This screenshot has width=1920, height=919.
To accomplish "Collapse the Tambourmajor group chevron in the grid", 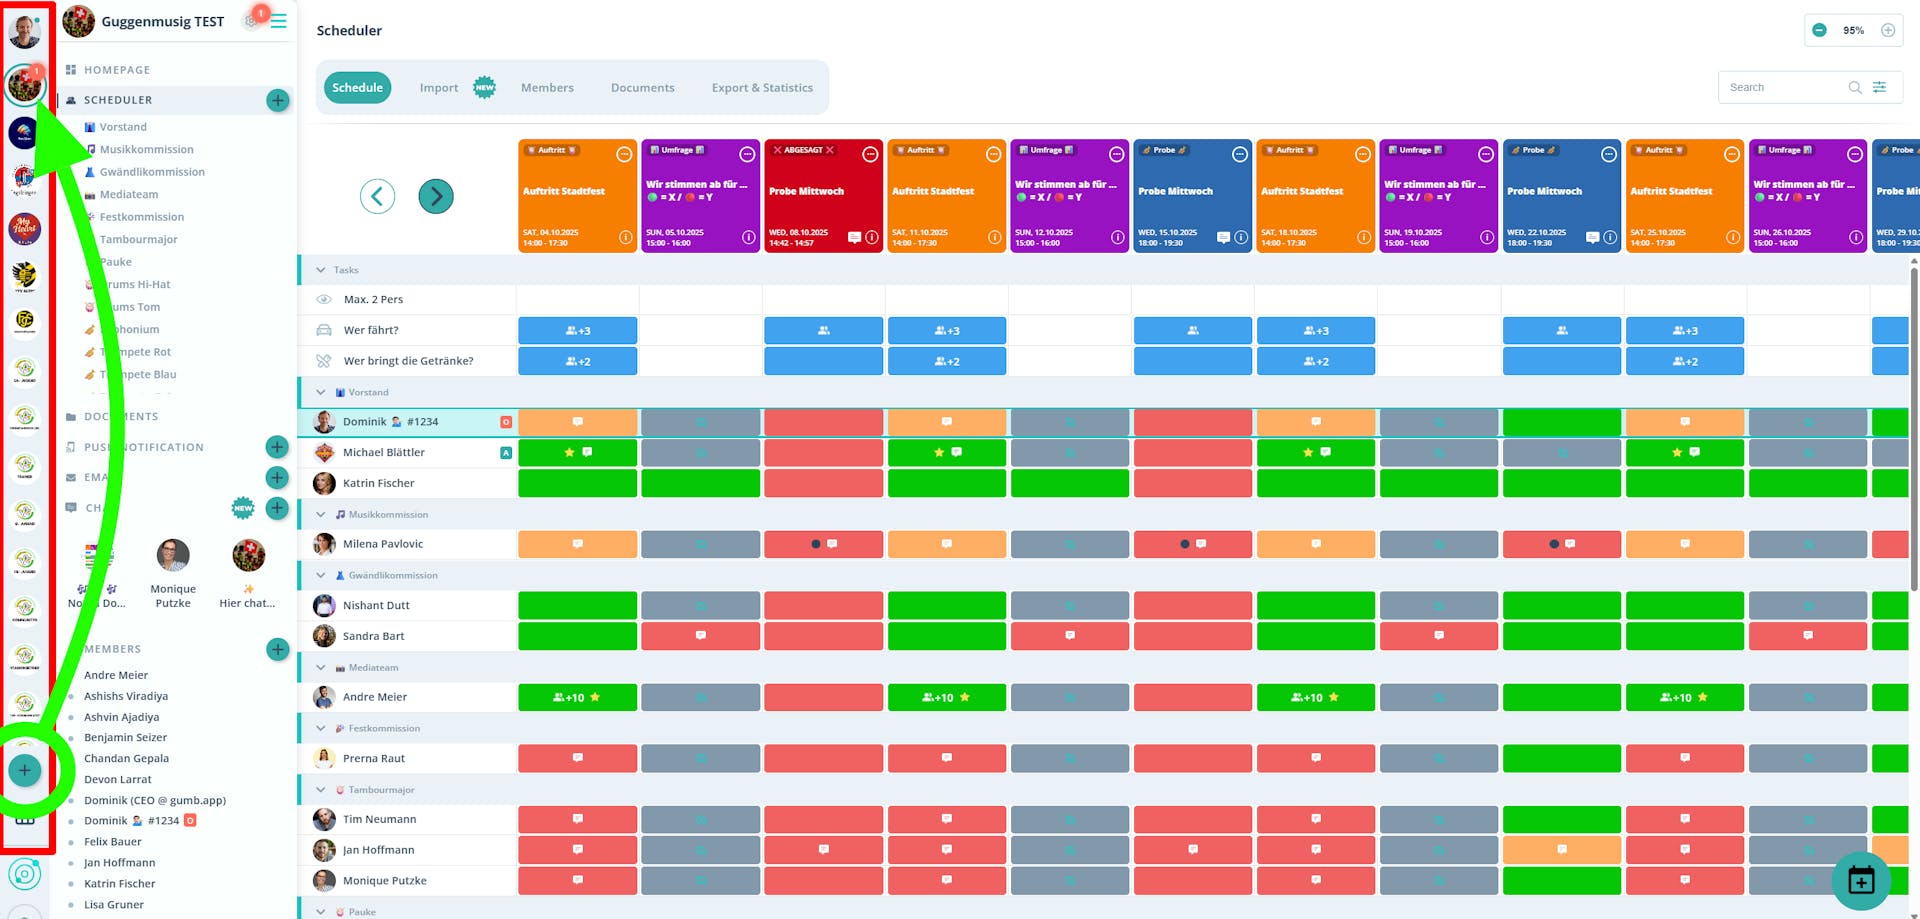I will tap(321, 789).
